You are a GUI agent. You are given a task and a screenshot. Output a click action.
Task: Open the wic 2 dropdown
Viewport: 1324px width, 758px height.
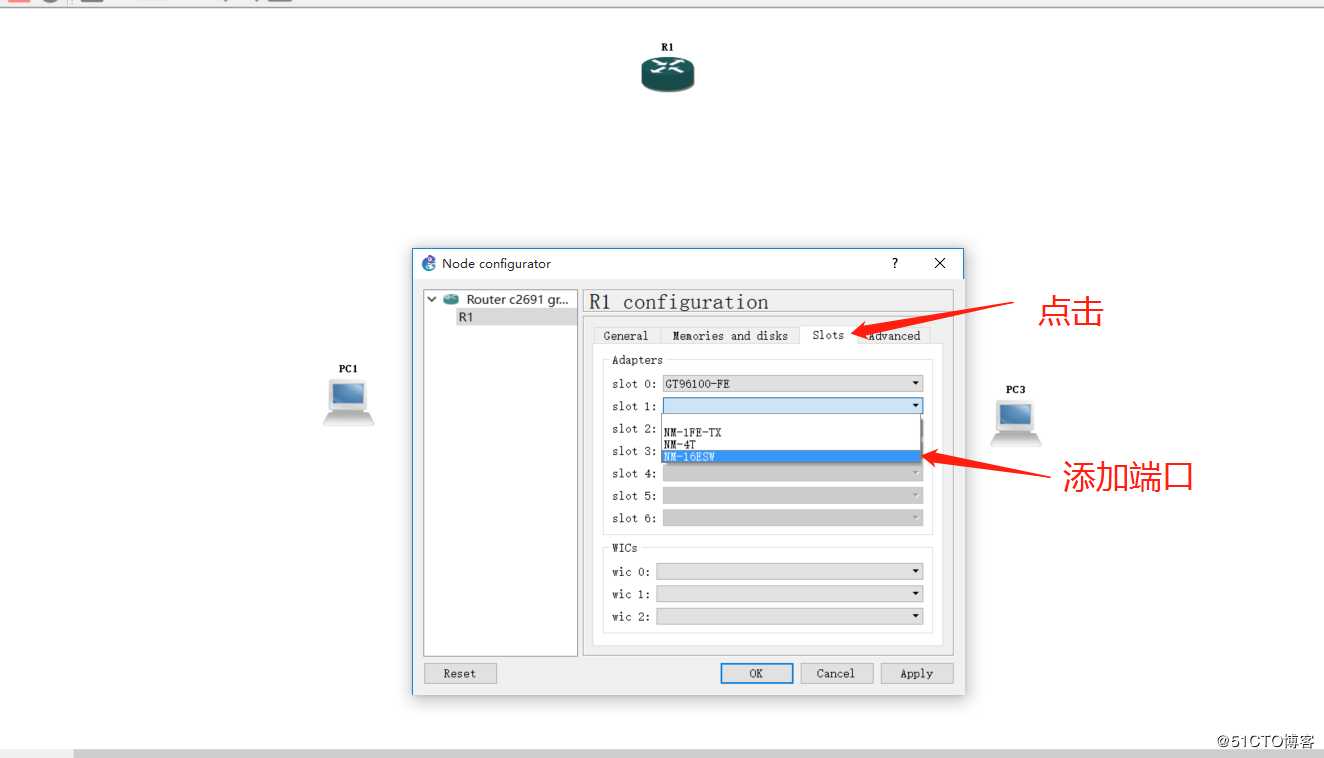pyautogui.click(x=790, y=616)
